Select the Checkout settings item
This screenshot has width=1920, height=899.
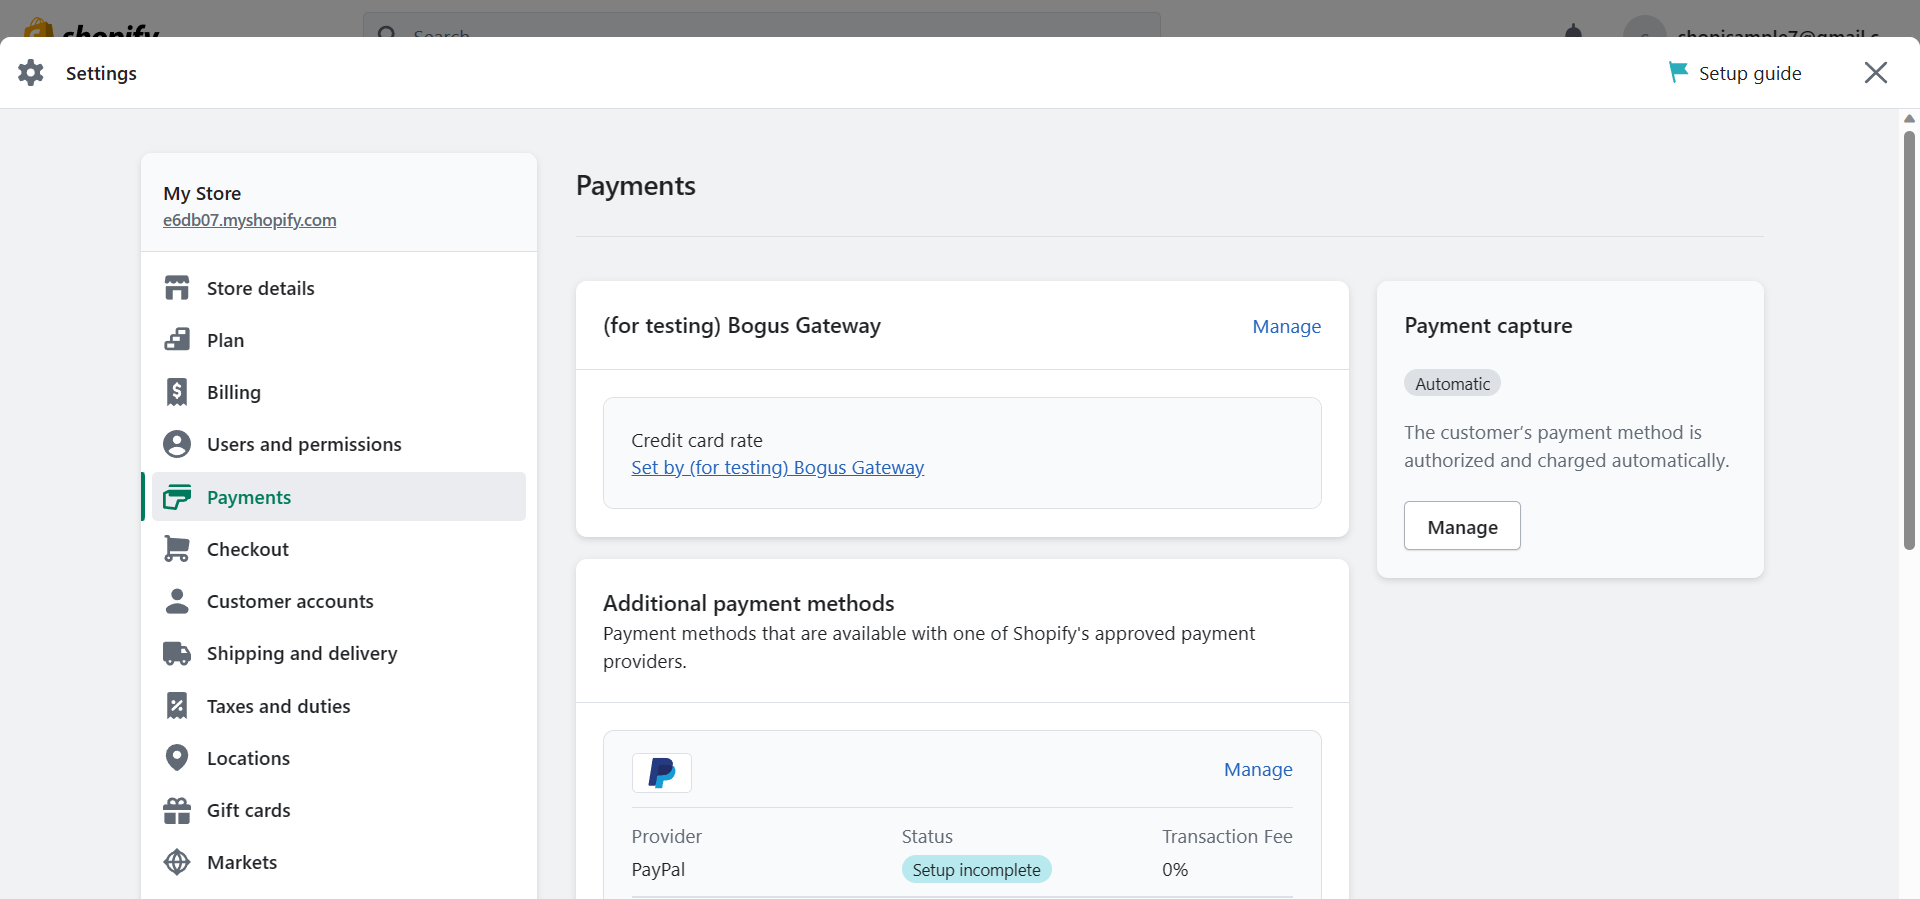pos(339,549)
